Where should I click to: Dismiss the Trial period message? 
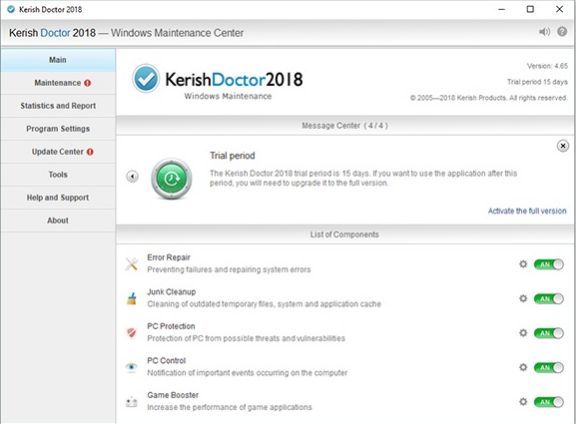pyautogui.click(x=562, y=146)
